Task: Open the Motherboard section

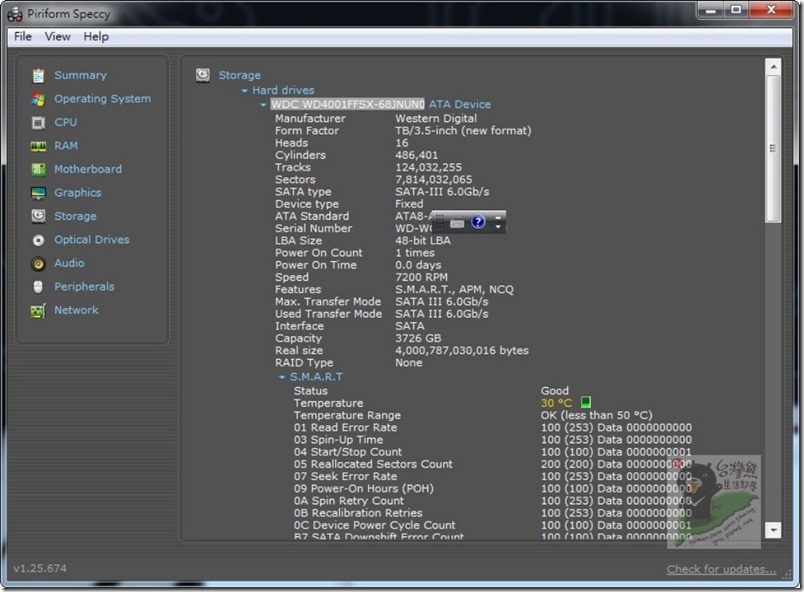Action: pyautogui.click(x=88, y=169)
